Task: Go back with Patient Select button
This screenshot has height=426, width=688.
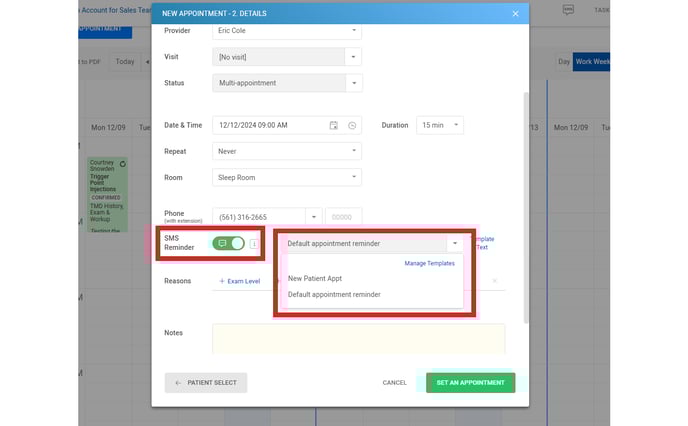Action: (x=206, y=383)
